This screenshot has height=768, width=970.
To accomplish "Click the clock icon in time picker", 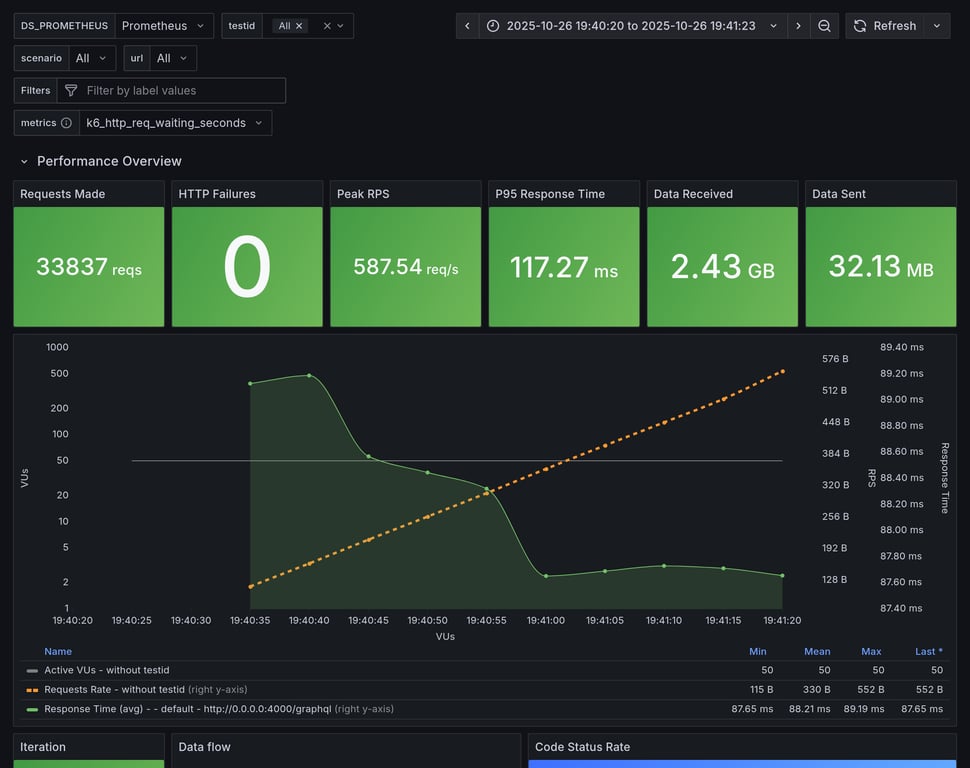I will coord(494,26).
